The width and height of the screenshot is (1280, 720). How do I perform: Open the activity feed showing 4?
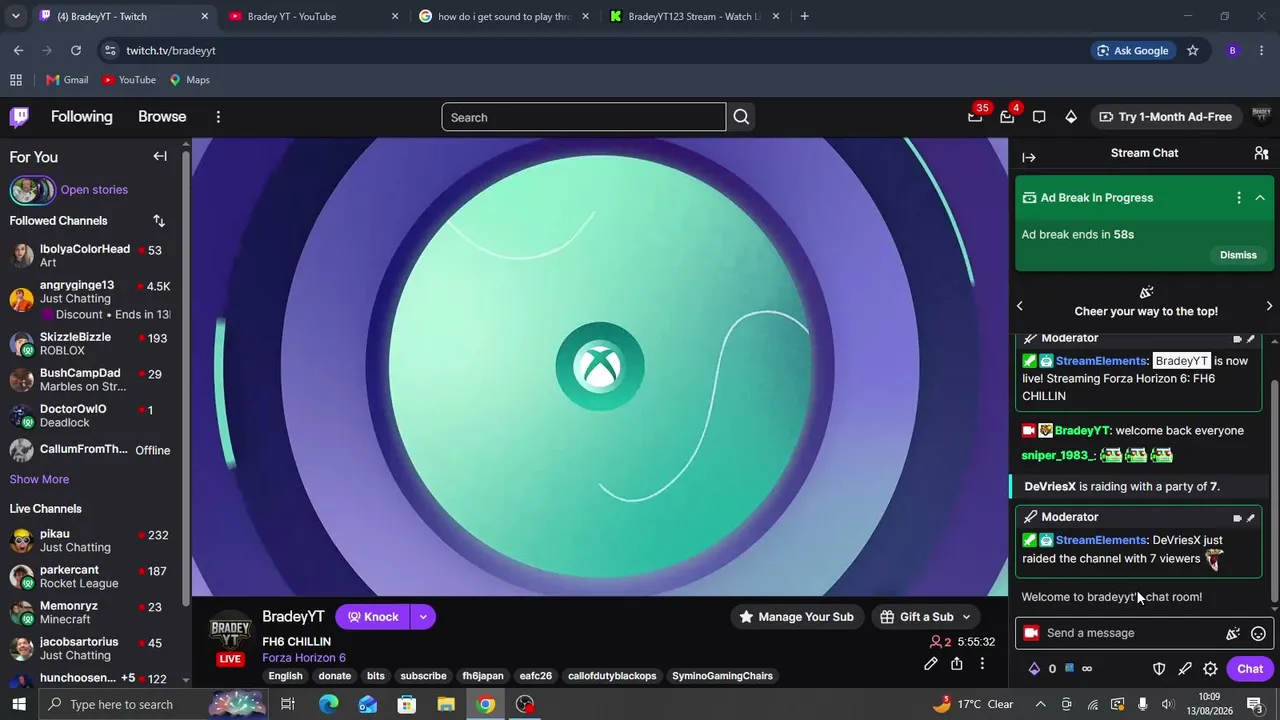point(1007,117)
